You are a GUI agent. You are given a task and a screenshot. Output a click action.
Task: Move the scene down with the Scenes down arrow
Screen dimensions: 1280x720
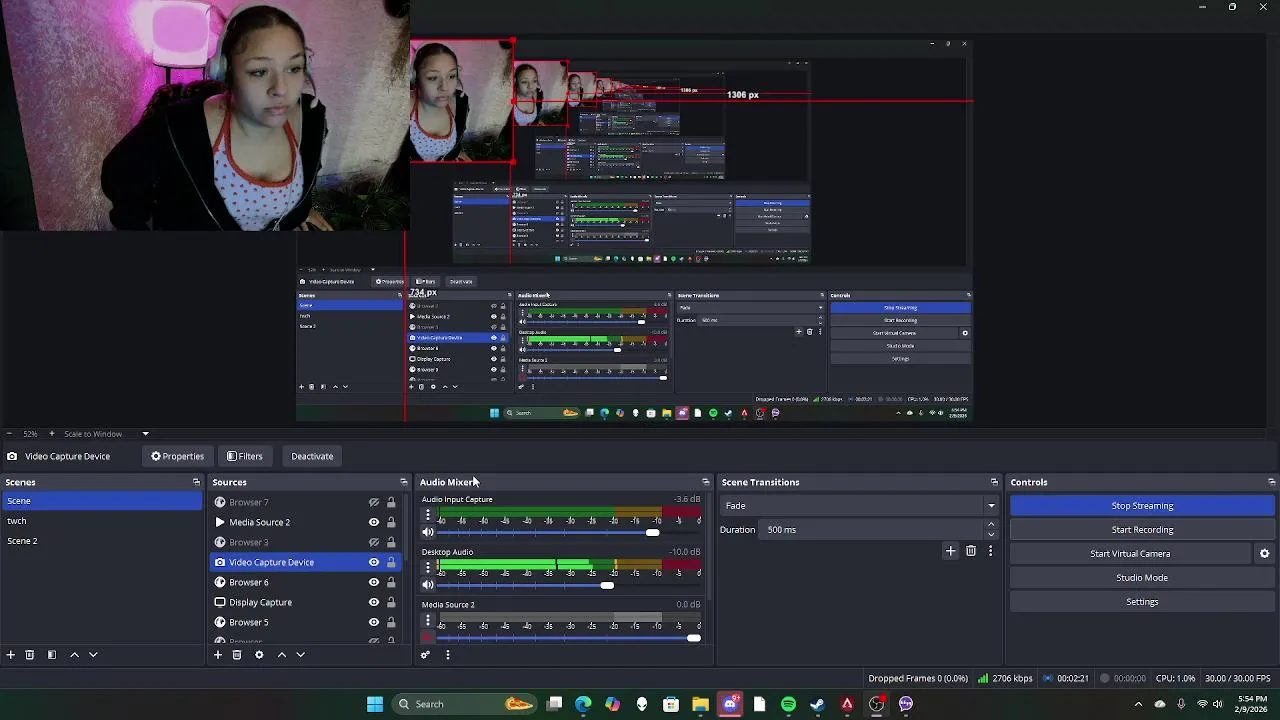pyautogui.click(x=93, y=655)
